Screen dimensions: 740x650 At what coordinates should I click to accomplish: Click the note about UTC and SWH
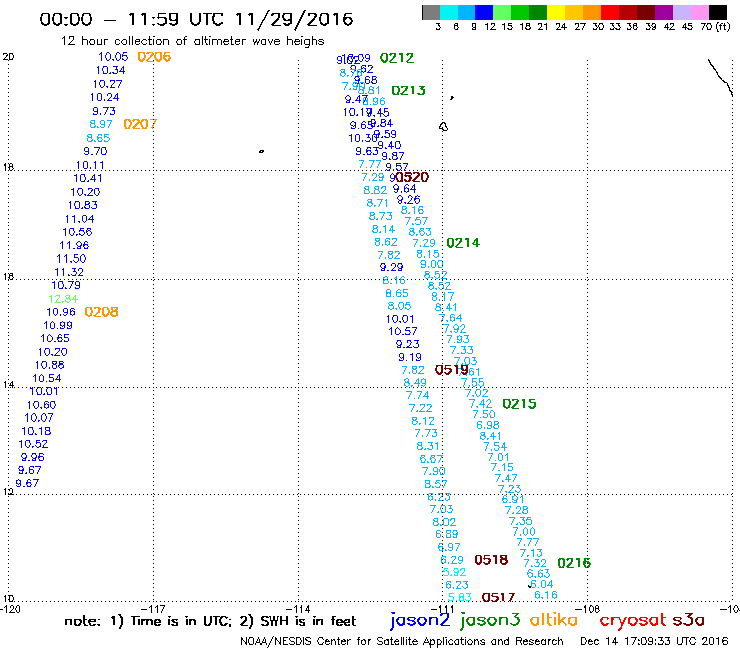pos(210,621)
